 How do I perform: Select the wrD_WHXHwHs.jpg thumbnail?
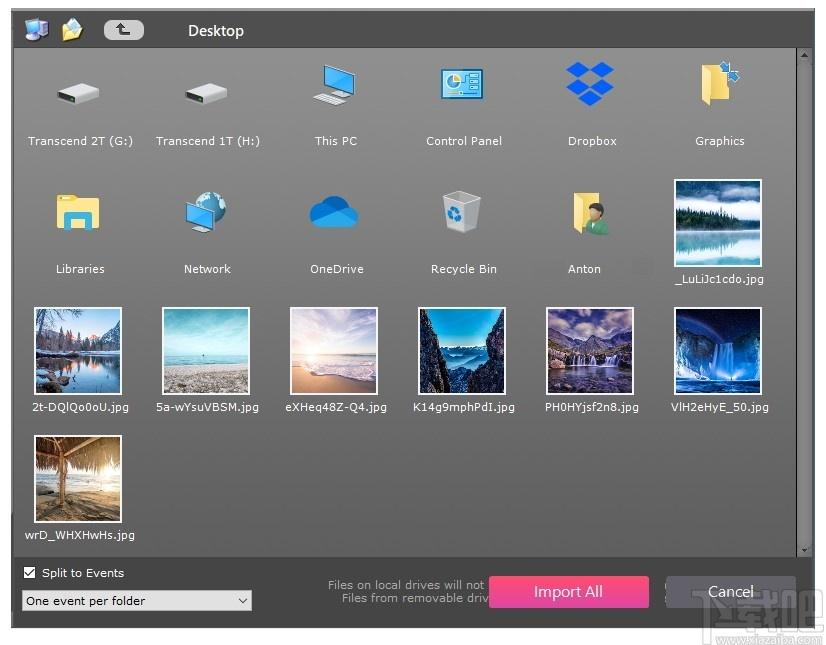(78, 479)
